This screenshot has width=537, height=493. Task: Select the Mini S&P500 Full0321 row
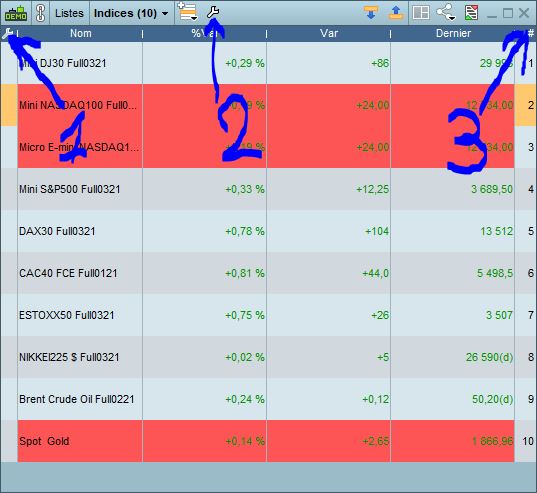[x=268, y=189]
